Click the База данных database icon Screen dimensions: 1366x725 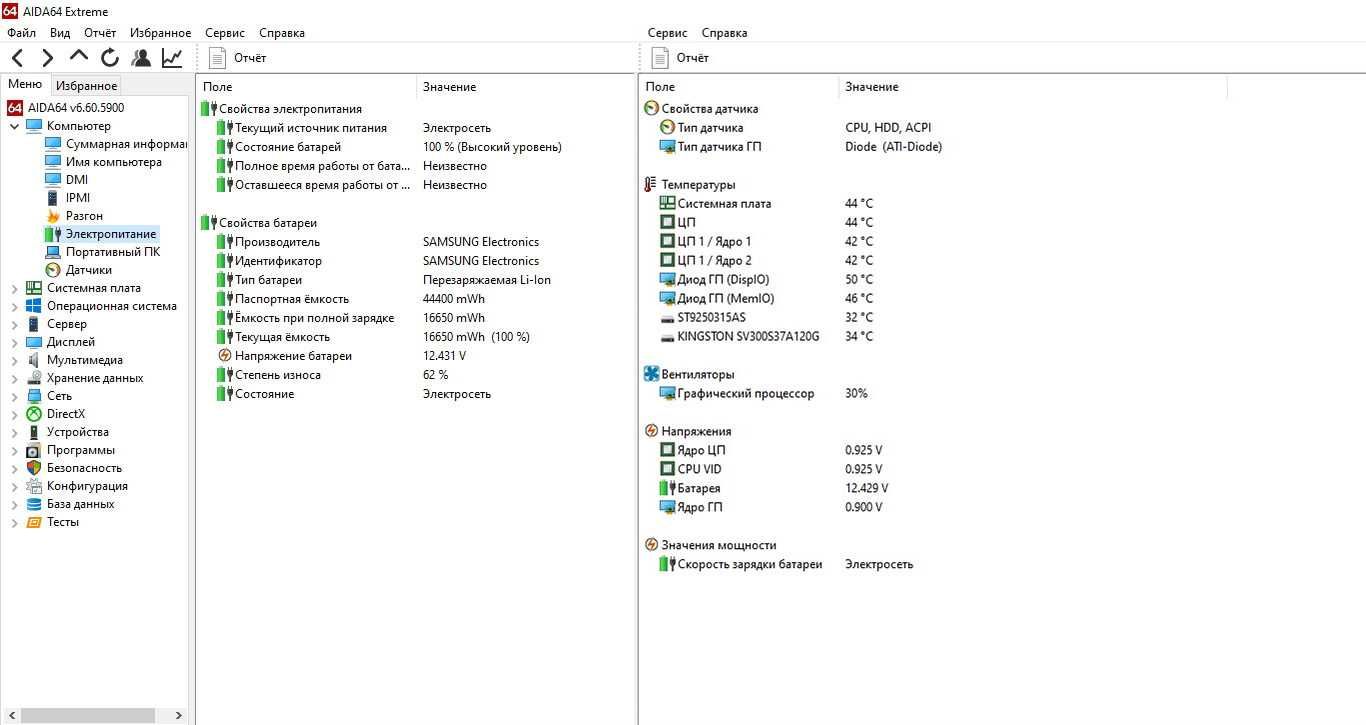[34, 504]
